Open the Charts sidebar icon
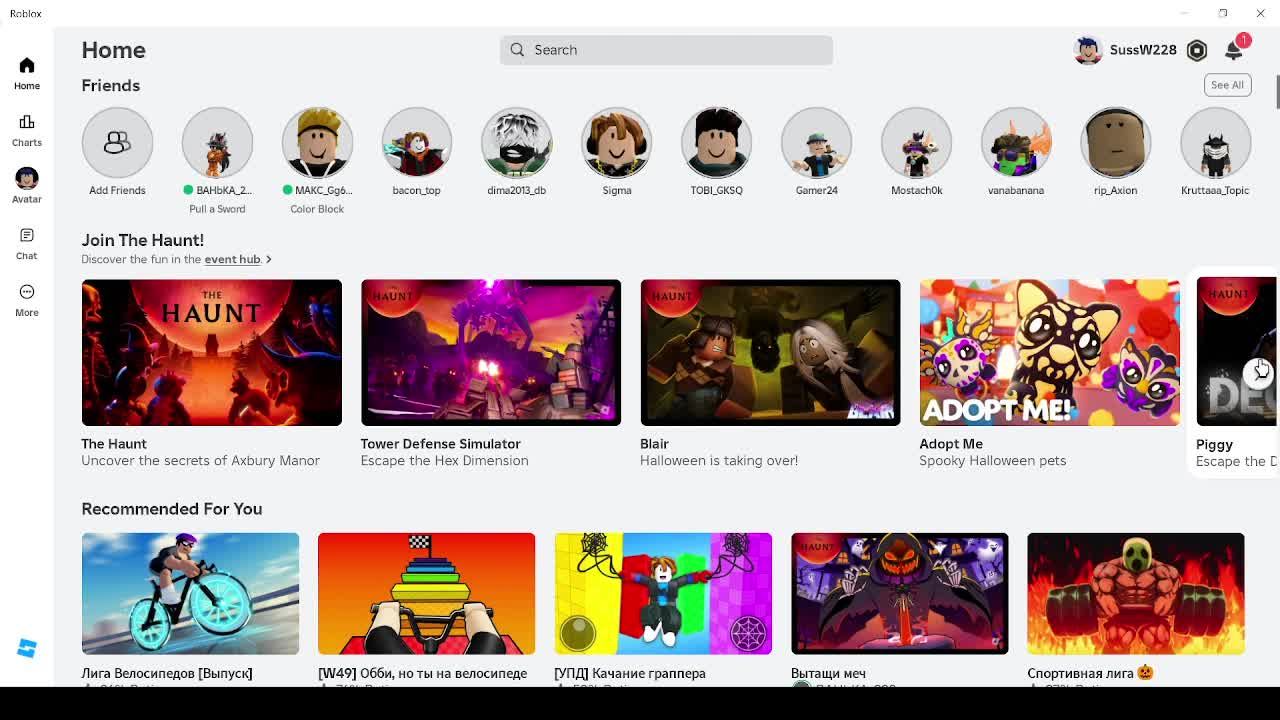 [x=27, y=122]
